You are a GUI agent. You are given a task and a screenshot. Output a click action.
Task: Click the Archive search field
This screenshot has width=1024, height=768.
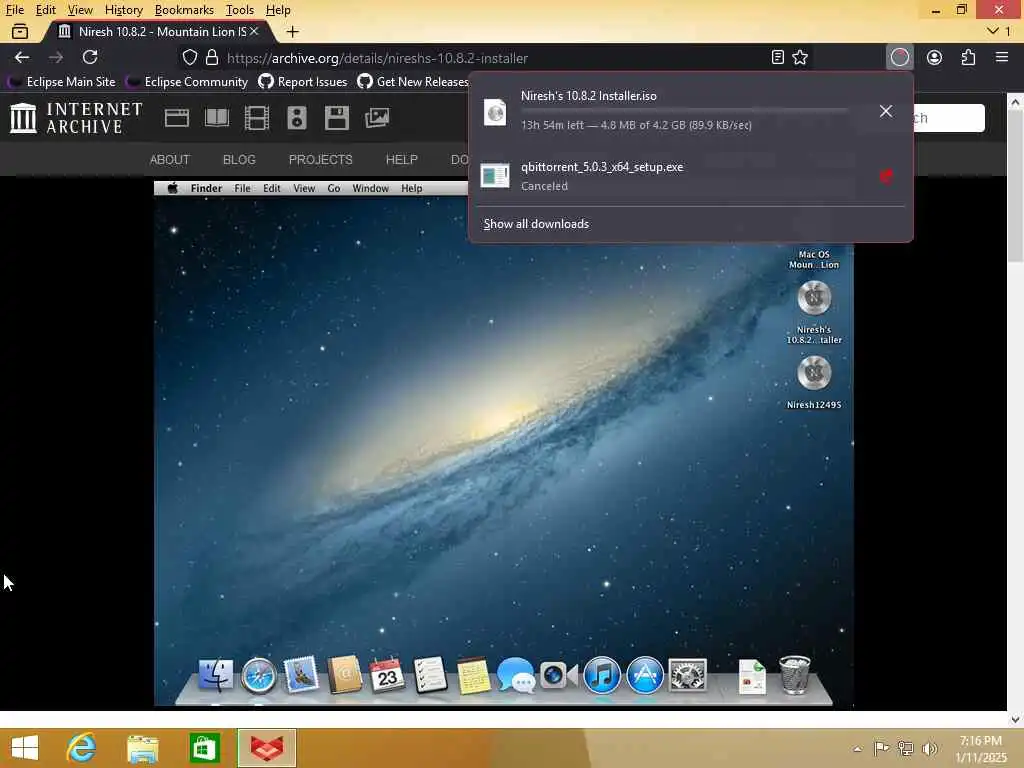coord(948,118)
